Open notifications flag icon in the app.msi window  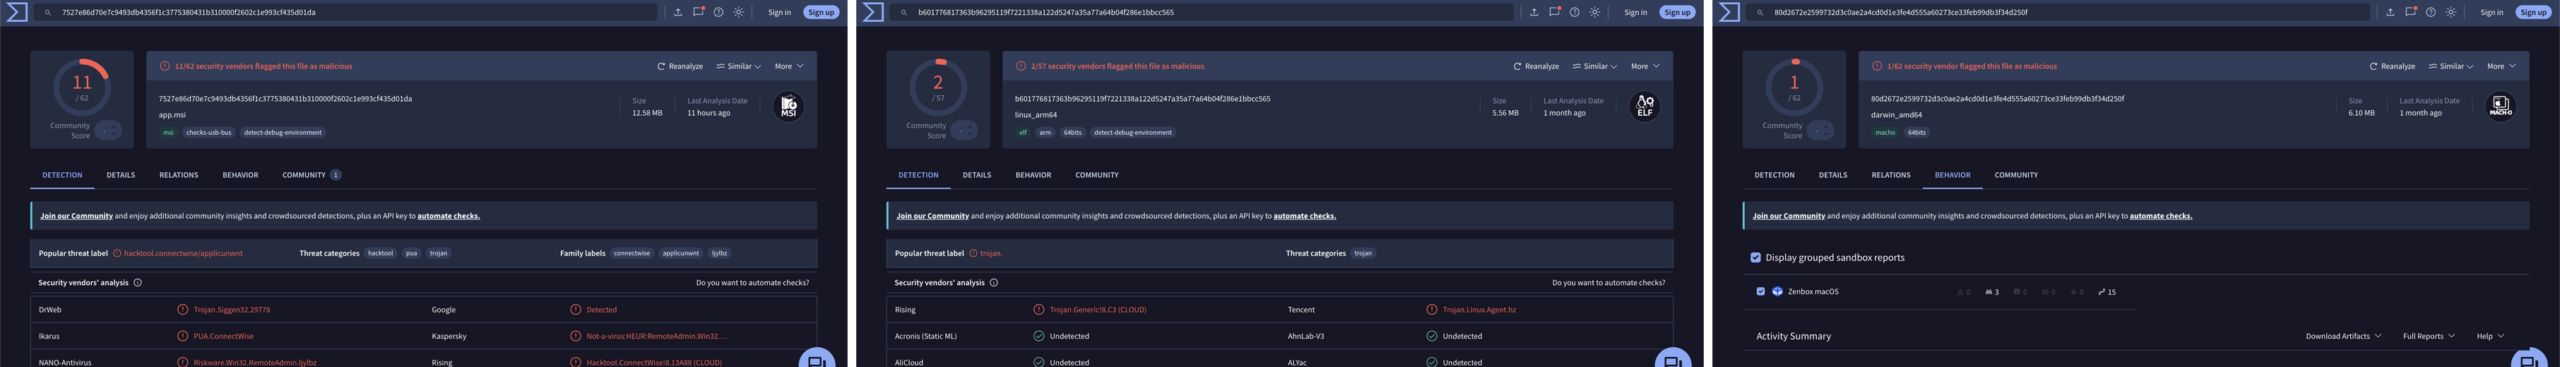[x=698, y=12]
